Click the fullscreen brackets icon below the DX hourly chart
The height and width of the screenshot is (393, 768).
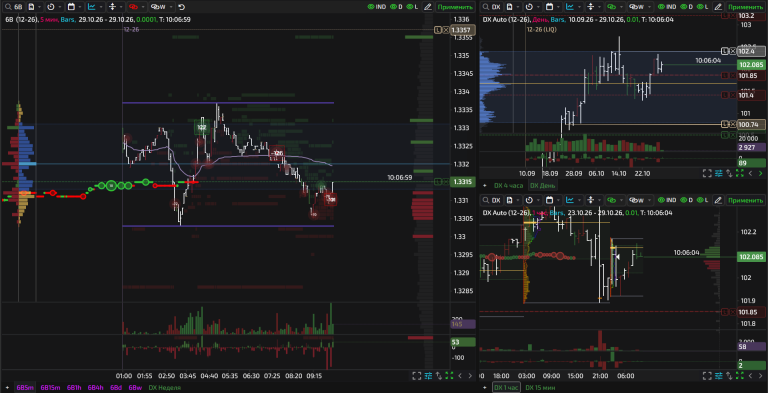tap(707, 376)
